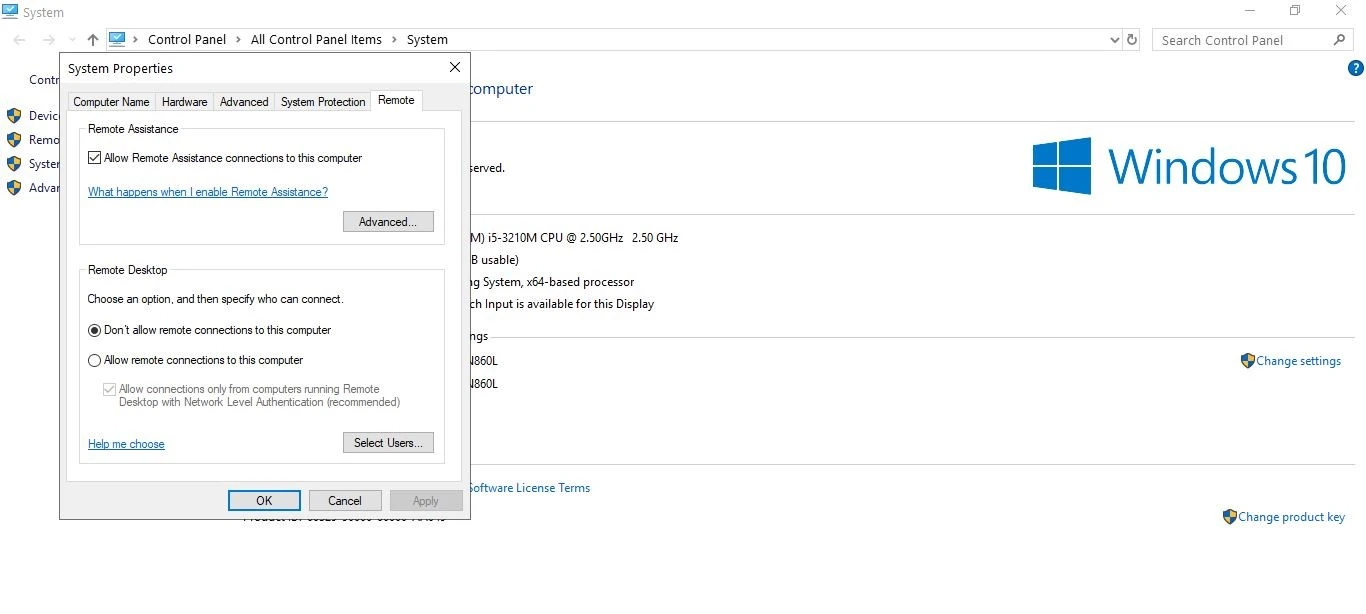The width and height of the screenshot is (1366, 614).
Task: Expand the chevron after All Control Panel Items
Action: [x=394, y=40]
